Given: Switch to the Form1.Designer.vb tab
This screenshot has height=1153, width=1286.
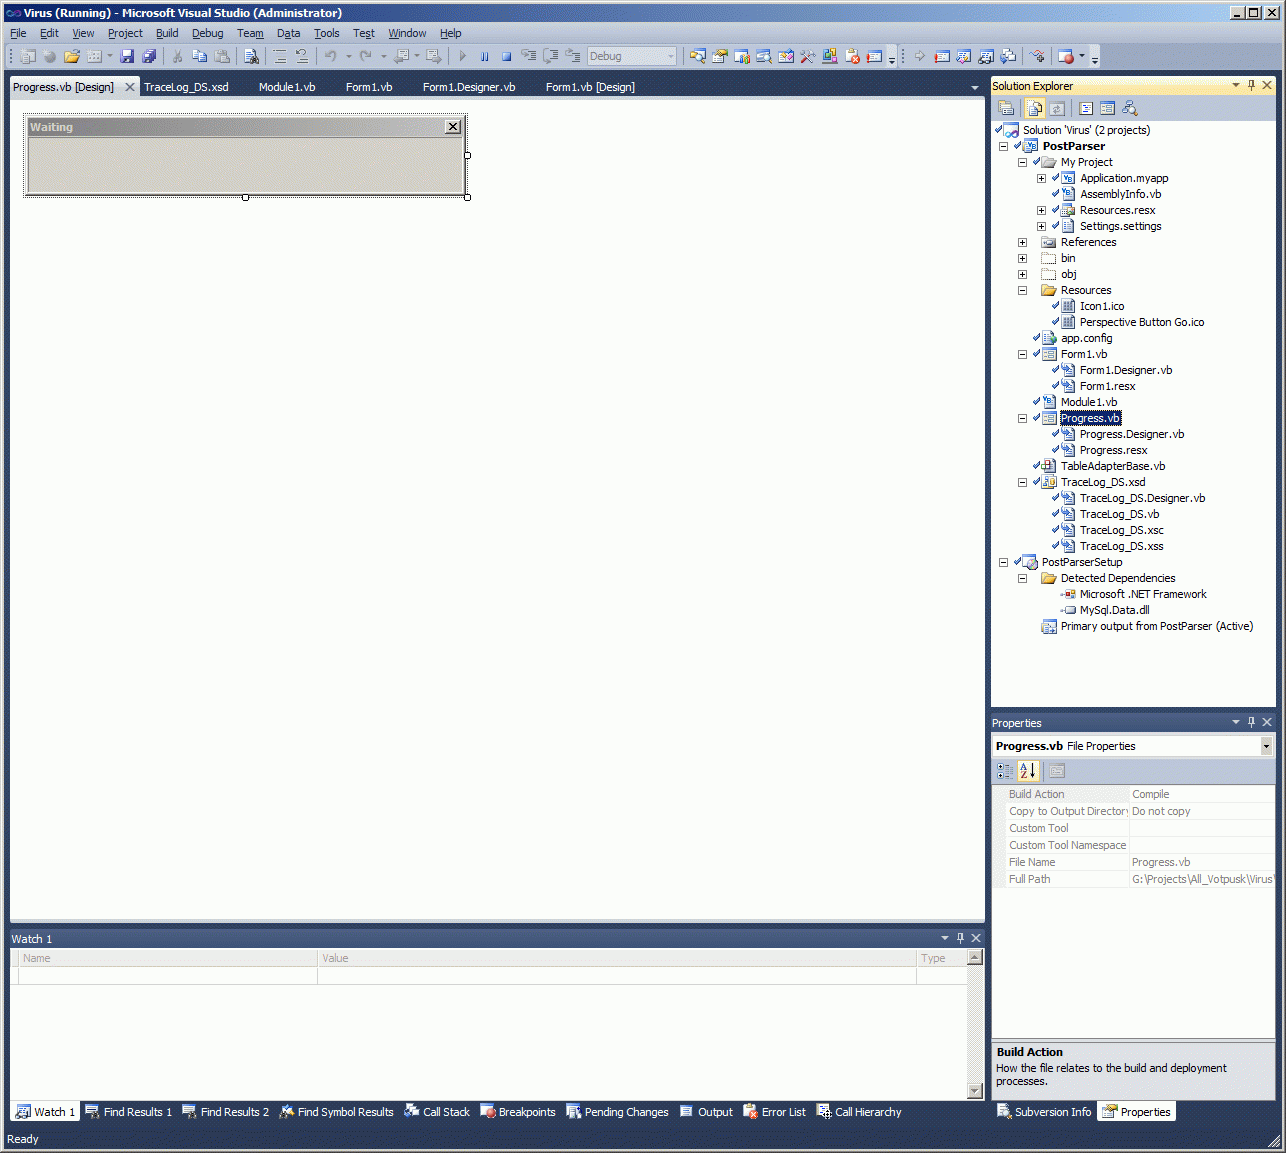Looking at the screenshot, I should pos(469,87).
